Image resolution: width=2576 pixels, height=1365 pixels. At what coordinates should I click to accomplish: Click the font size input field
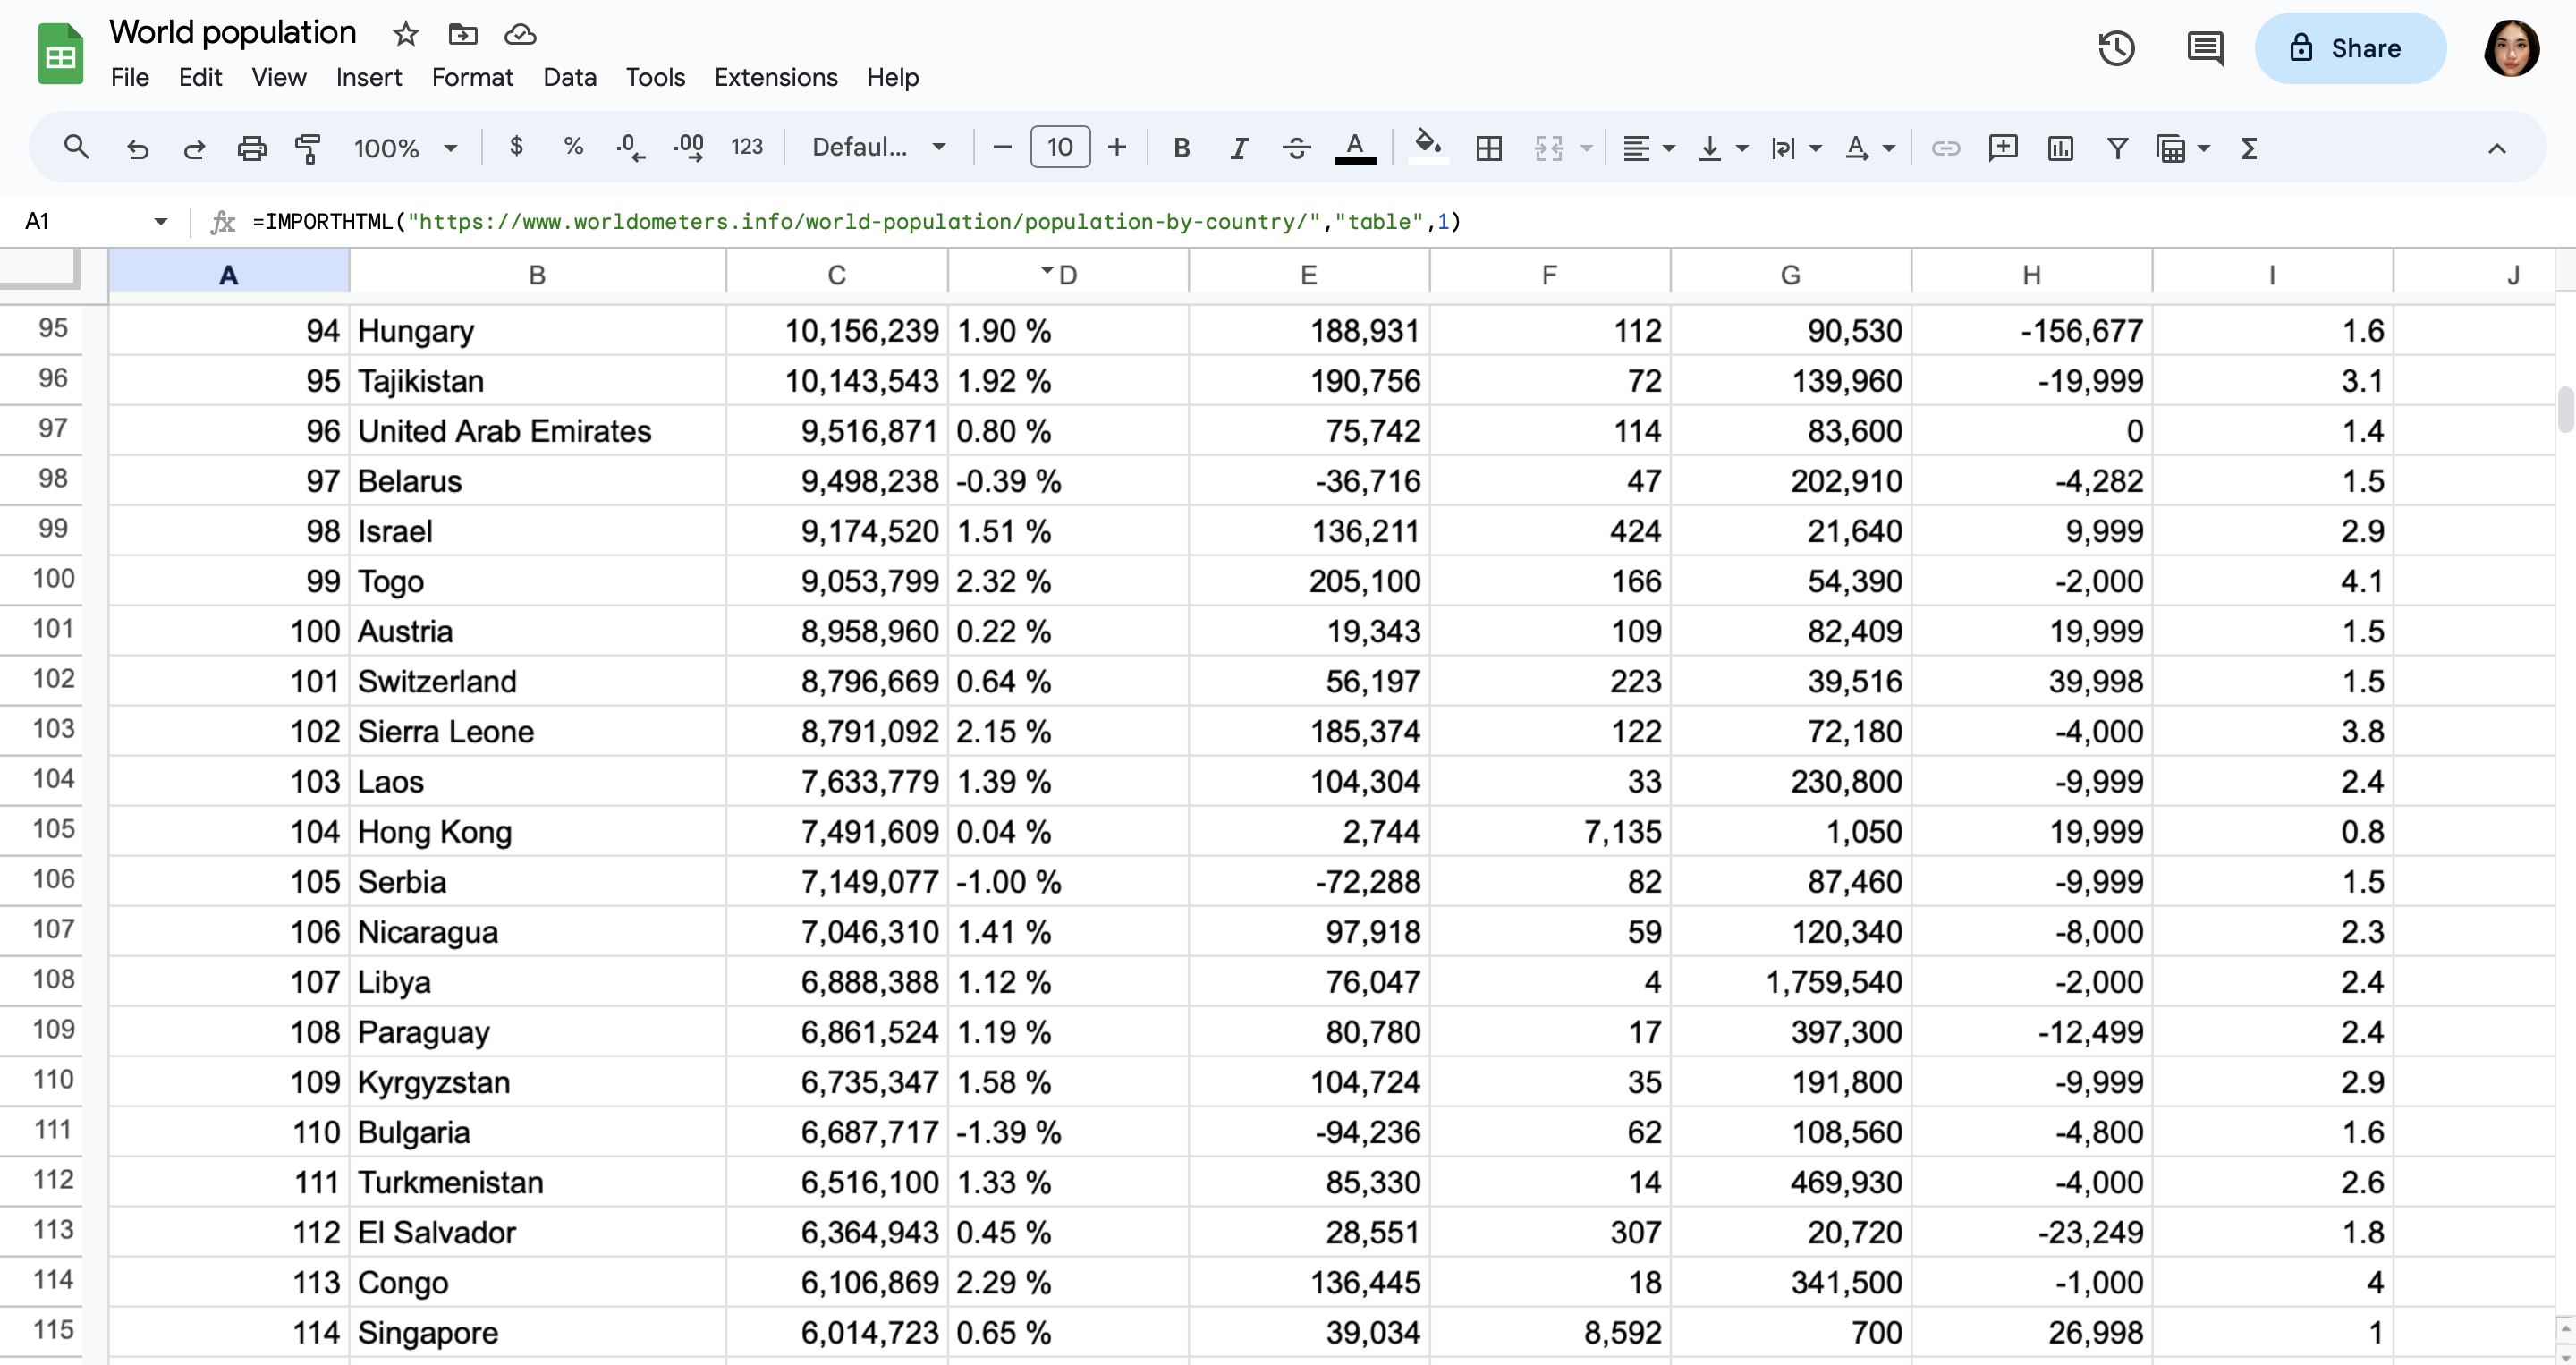(x=1059, y=148)
